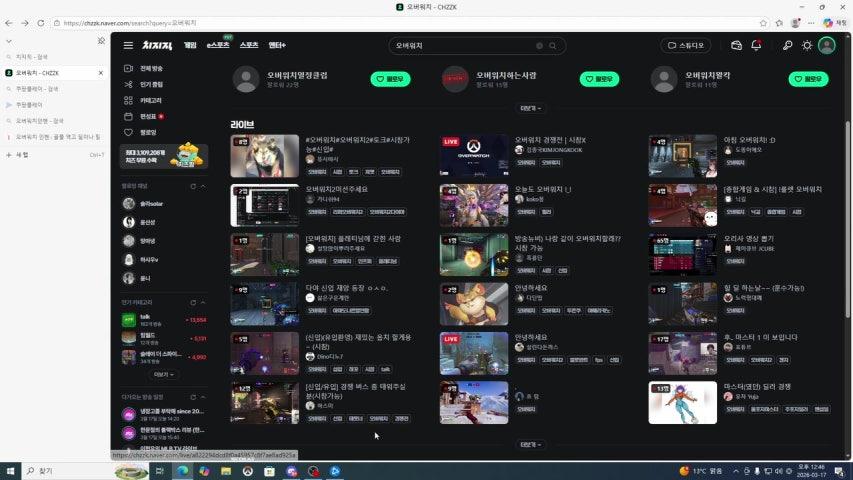Open the taskbar search box
This screenshot has height=480, width=853.
tap(87, 471)
